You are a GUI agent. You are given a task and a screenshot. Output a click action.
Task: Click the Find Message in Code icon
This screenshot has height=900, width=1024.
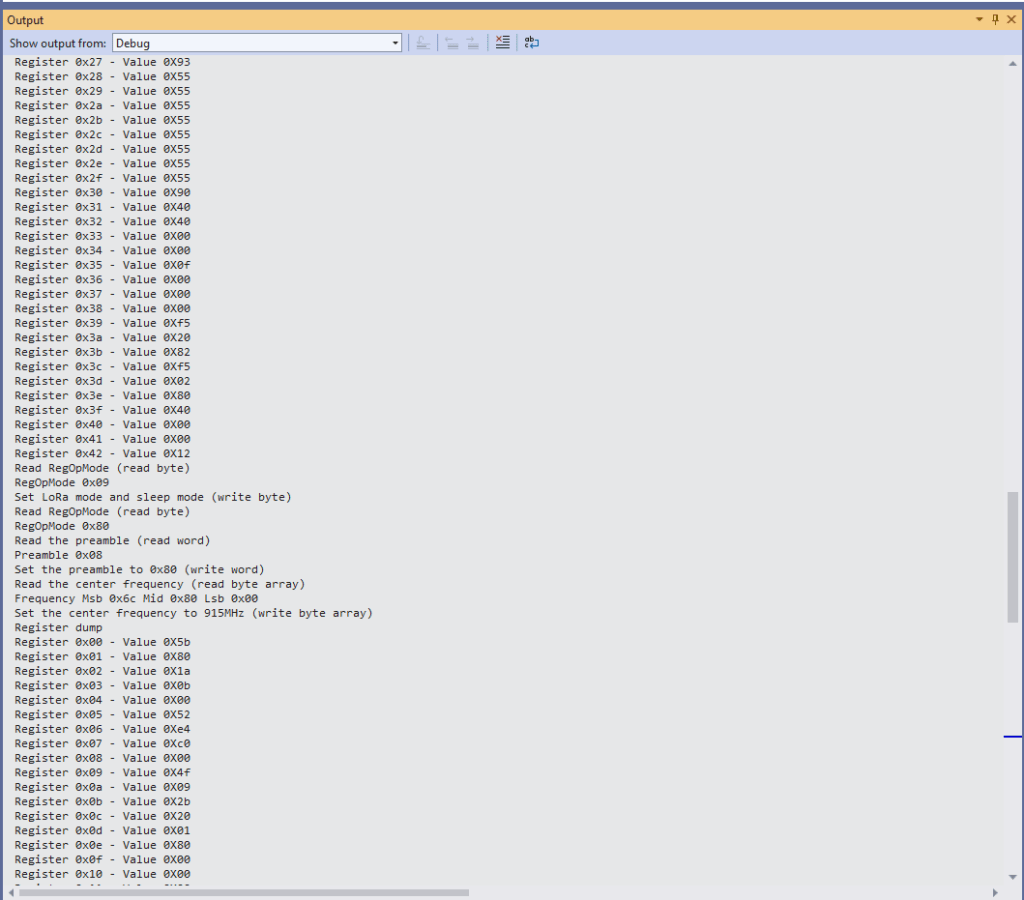[423, 43]
